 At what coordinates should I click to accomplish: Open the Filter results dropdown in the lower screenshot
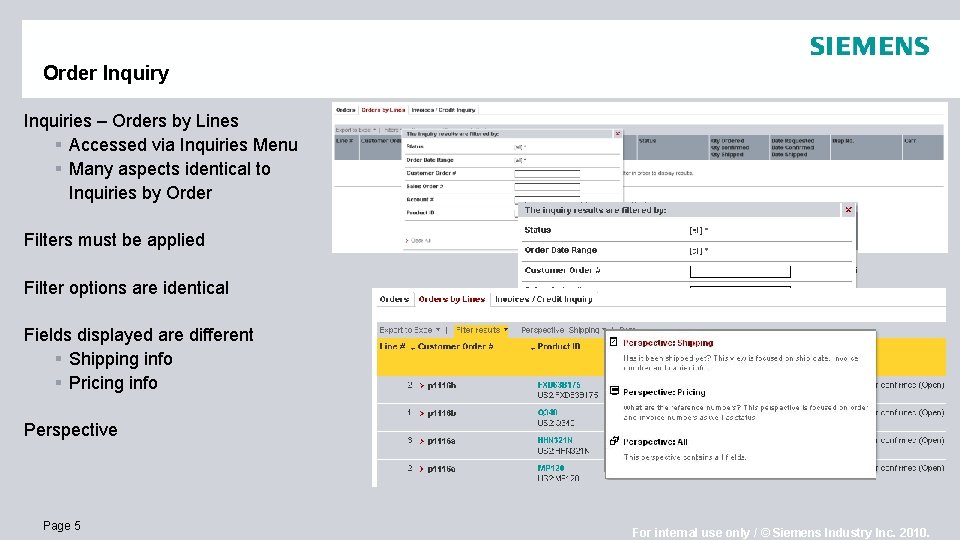[x=481, y=329]
